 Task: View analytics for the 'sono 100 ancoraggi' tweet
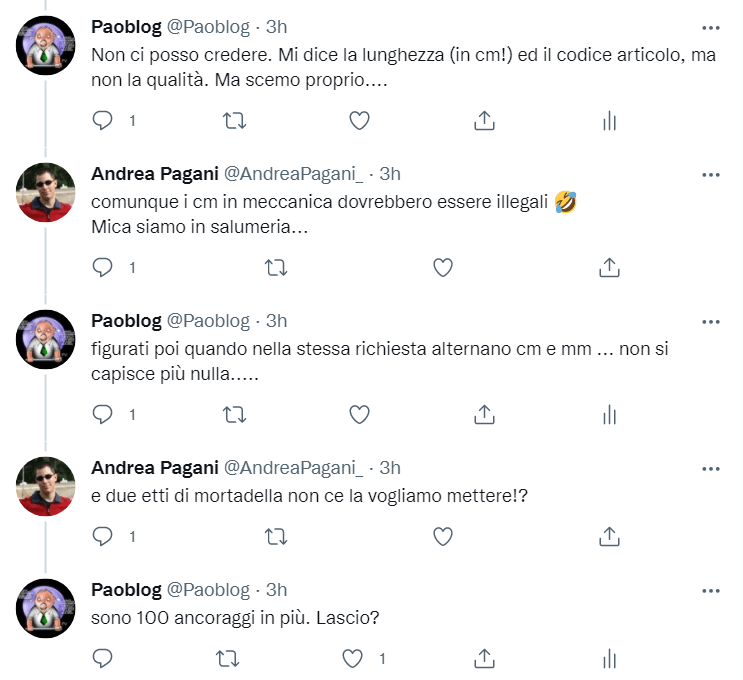609,659
